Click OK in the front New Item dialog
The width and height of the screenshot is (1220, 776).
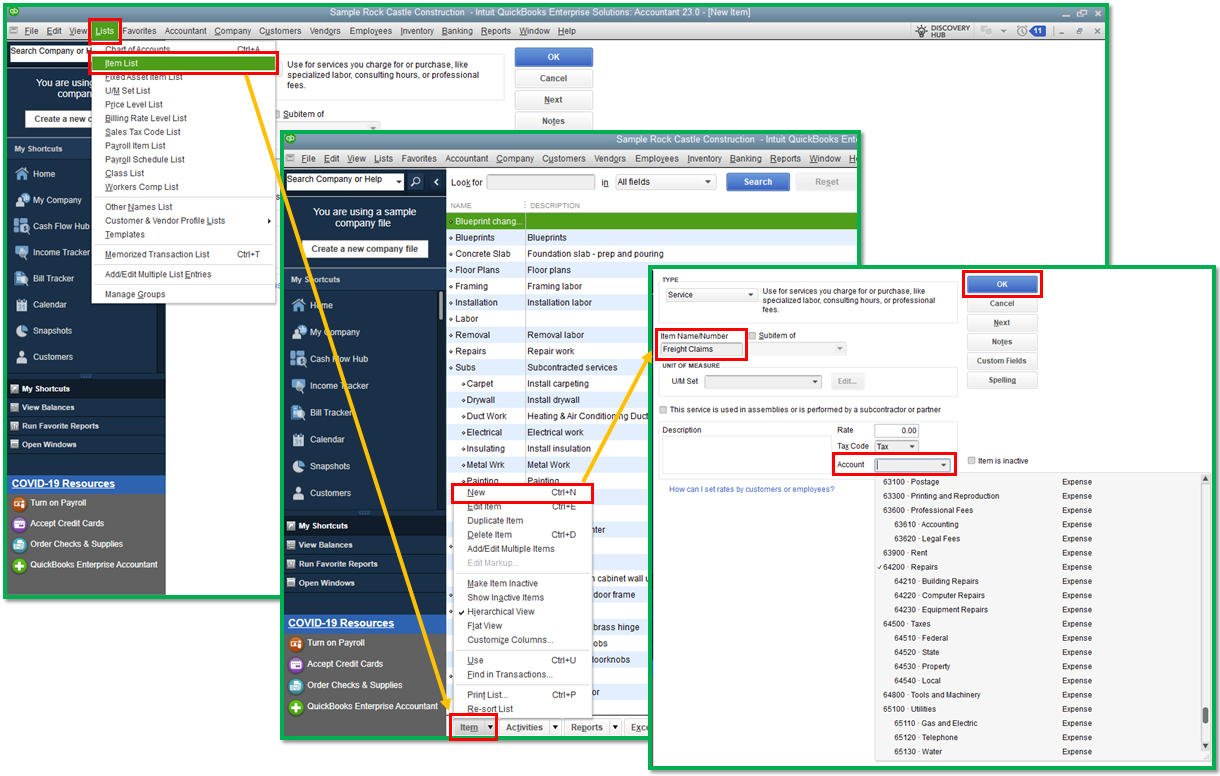click(x=1002, y=284)
